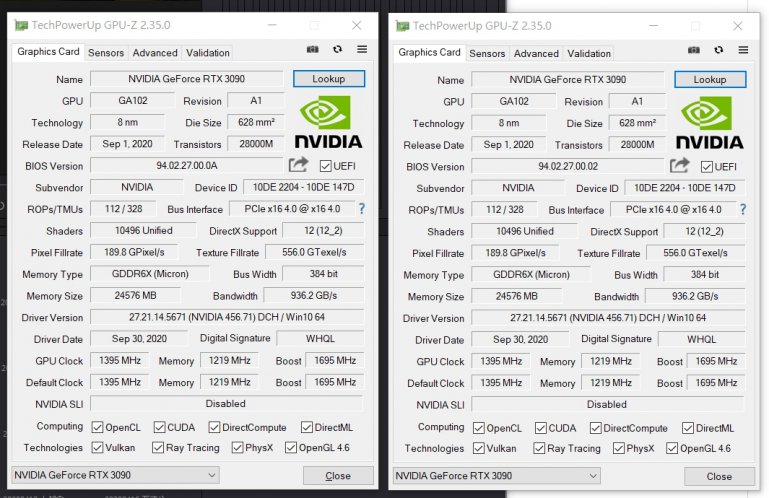Screen dimensions: 769x498
Task: Minimize the right GPU-Z window
Action: [x=653, y=26]
